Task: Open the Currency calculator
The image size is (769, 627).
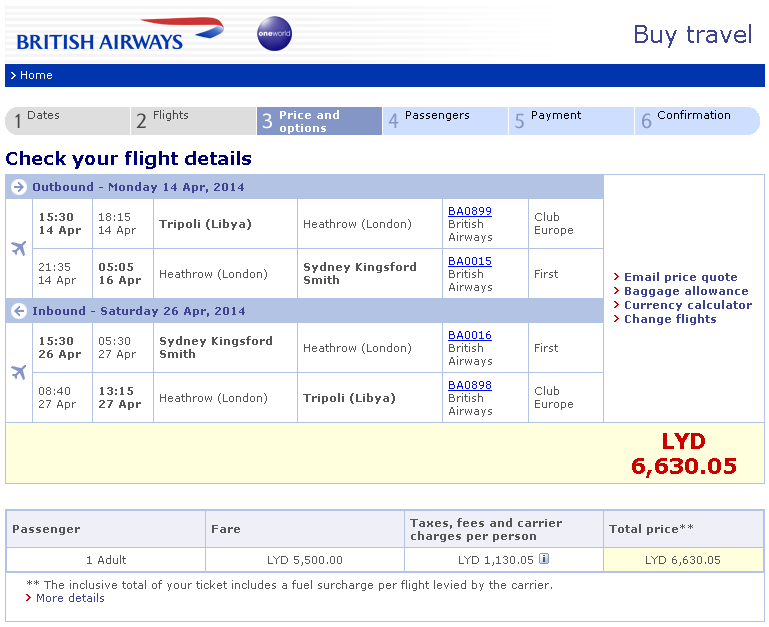Action: [x=687, y=305]
